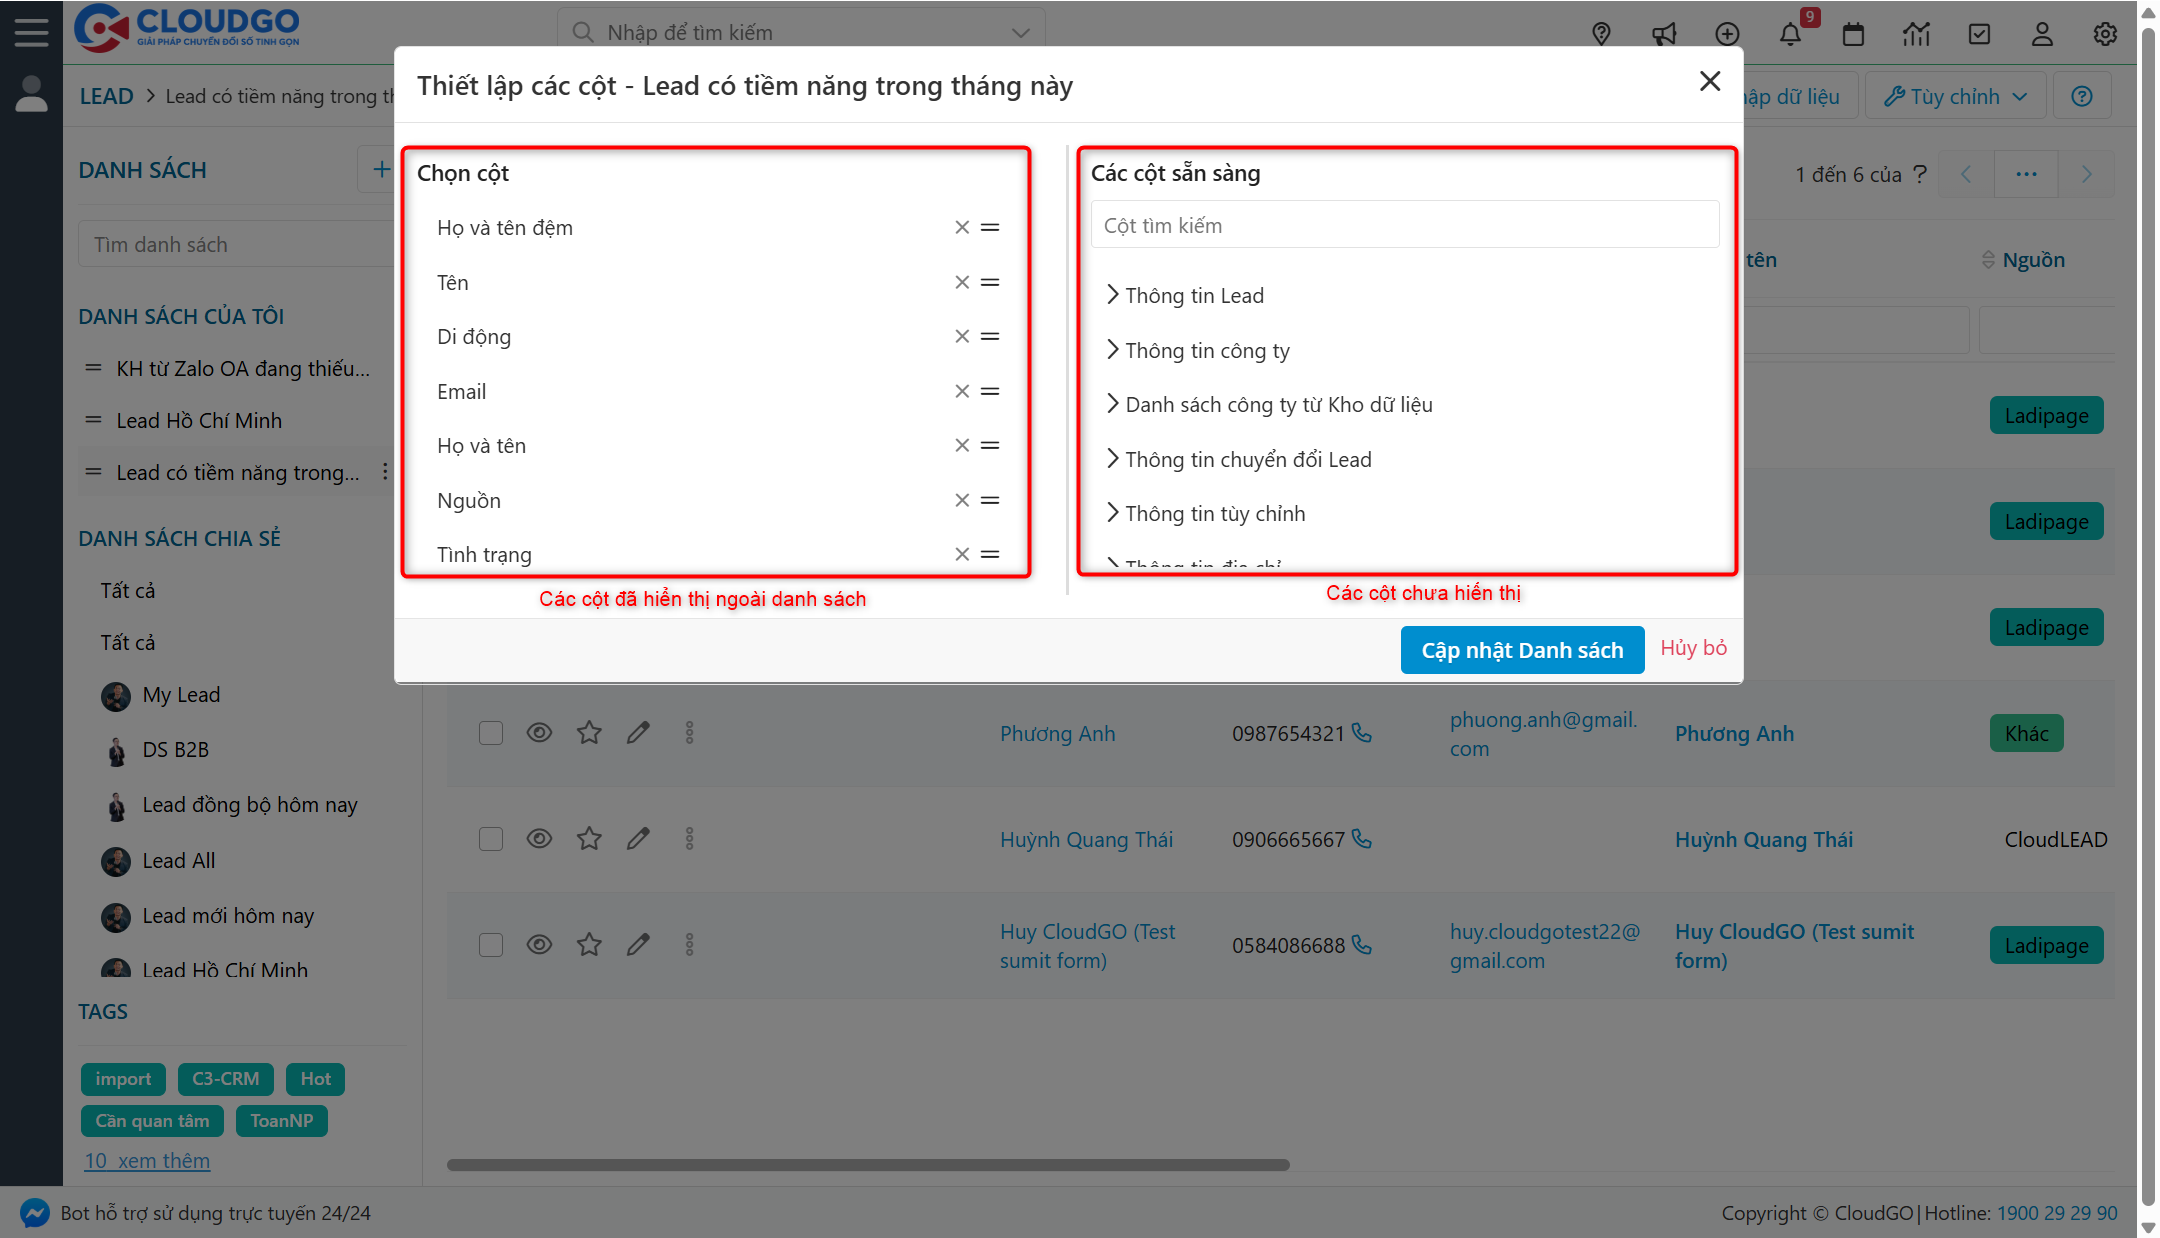
Task: Open the three-dot menu beside Lead có tiềm năng
Action: [386, 471]
